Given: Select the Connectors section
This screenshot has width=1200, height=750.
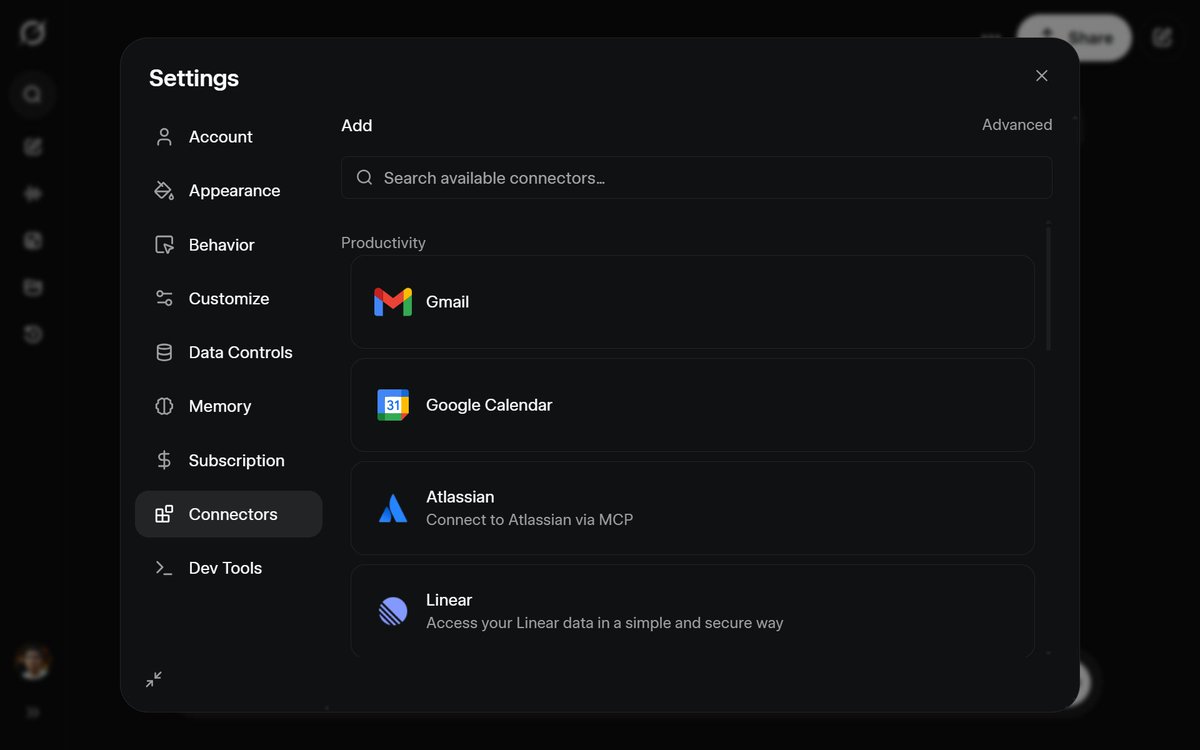Looking at the screenshot, I should pyautogui.click(x=228, y=514).
